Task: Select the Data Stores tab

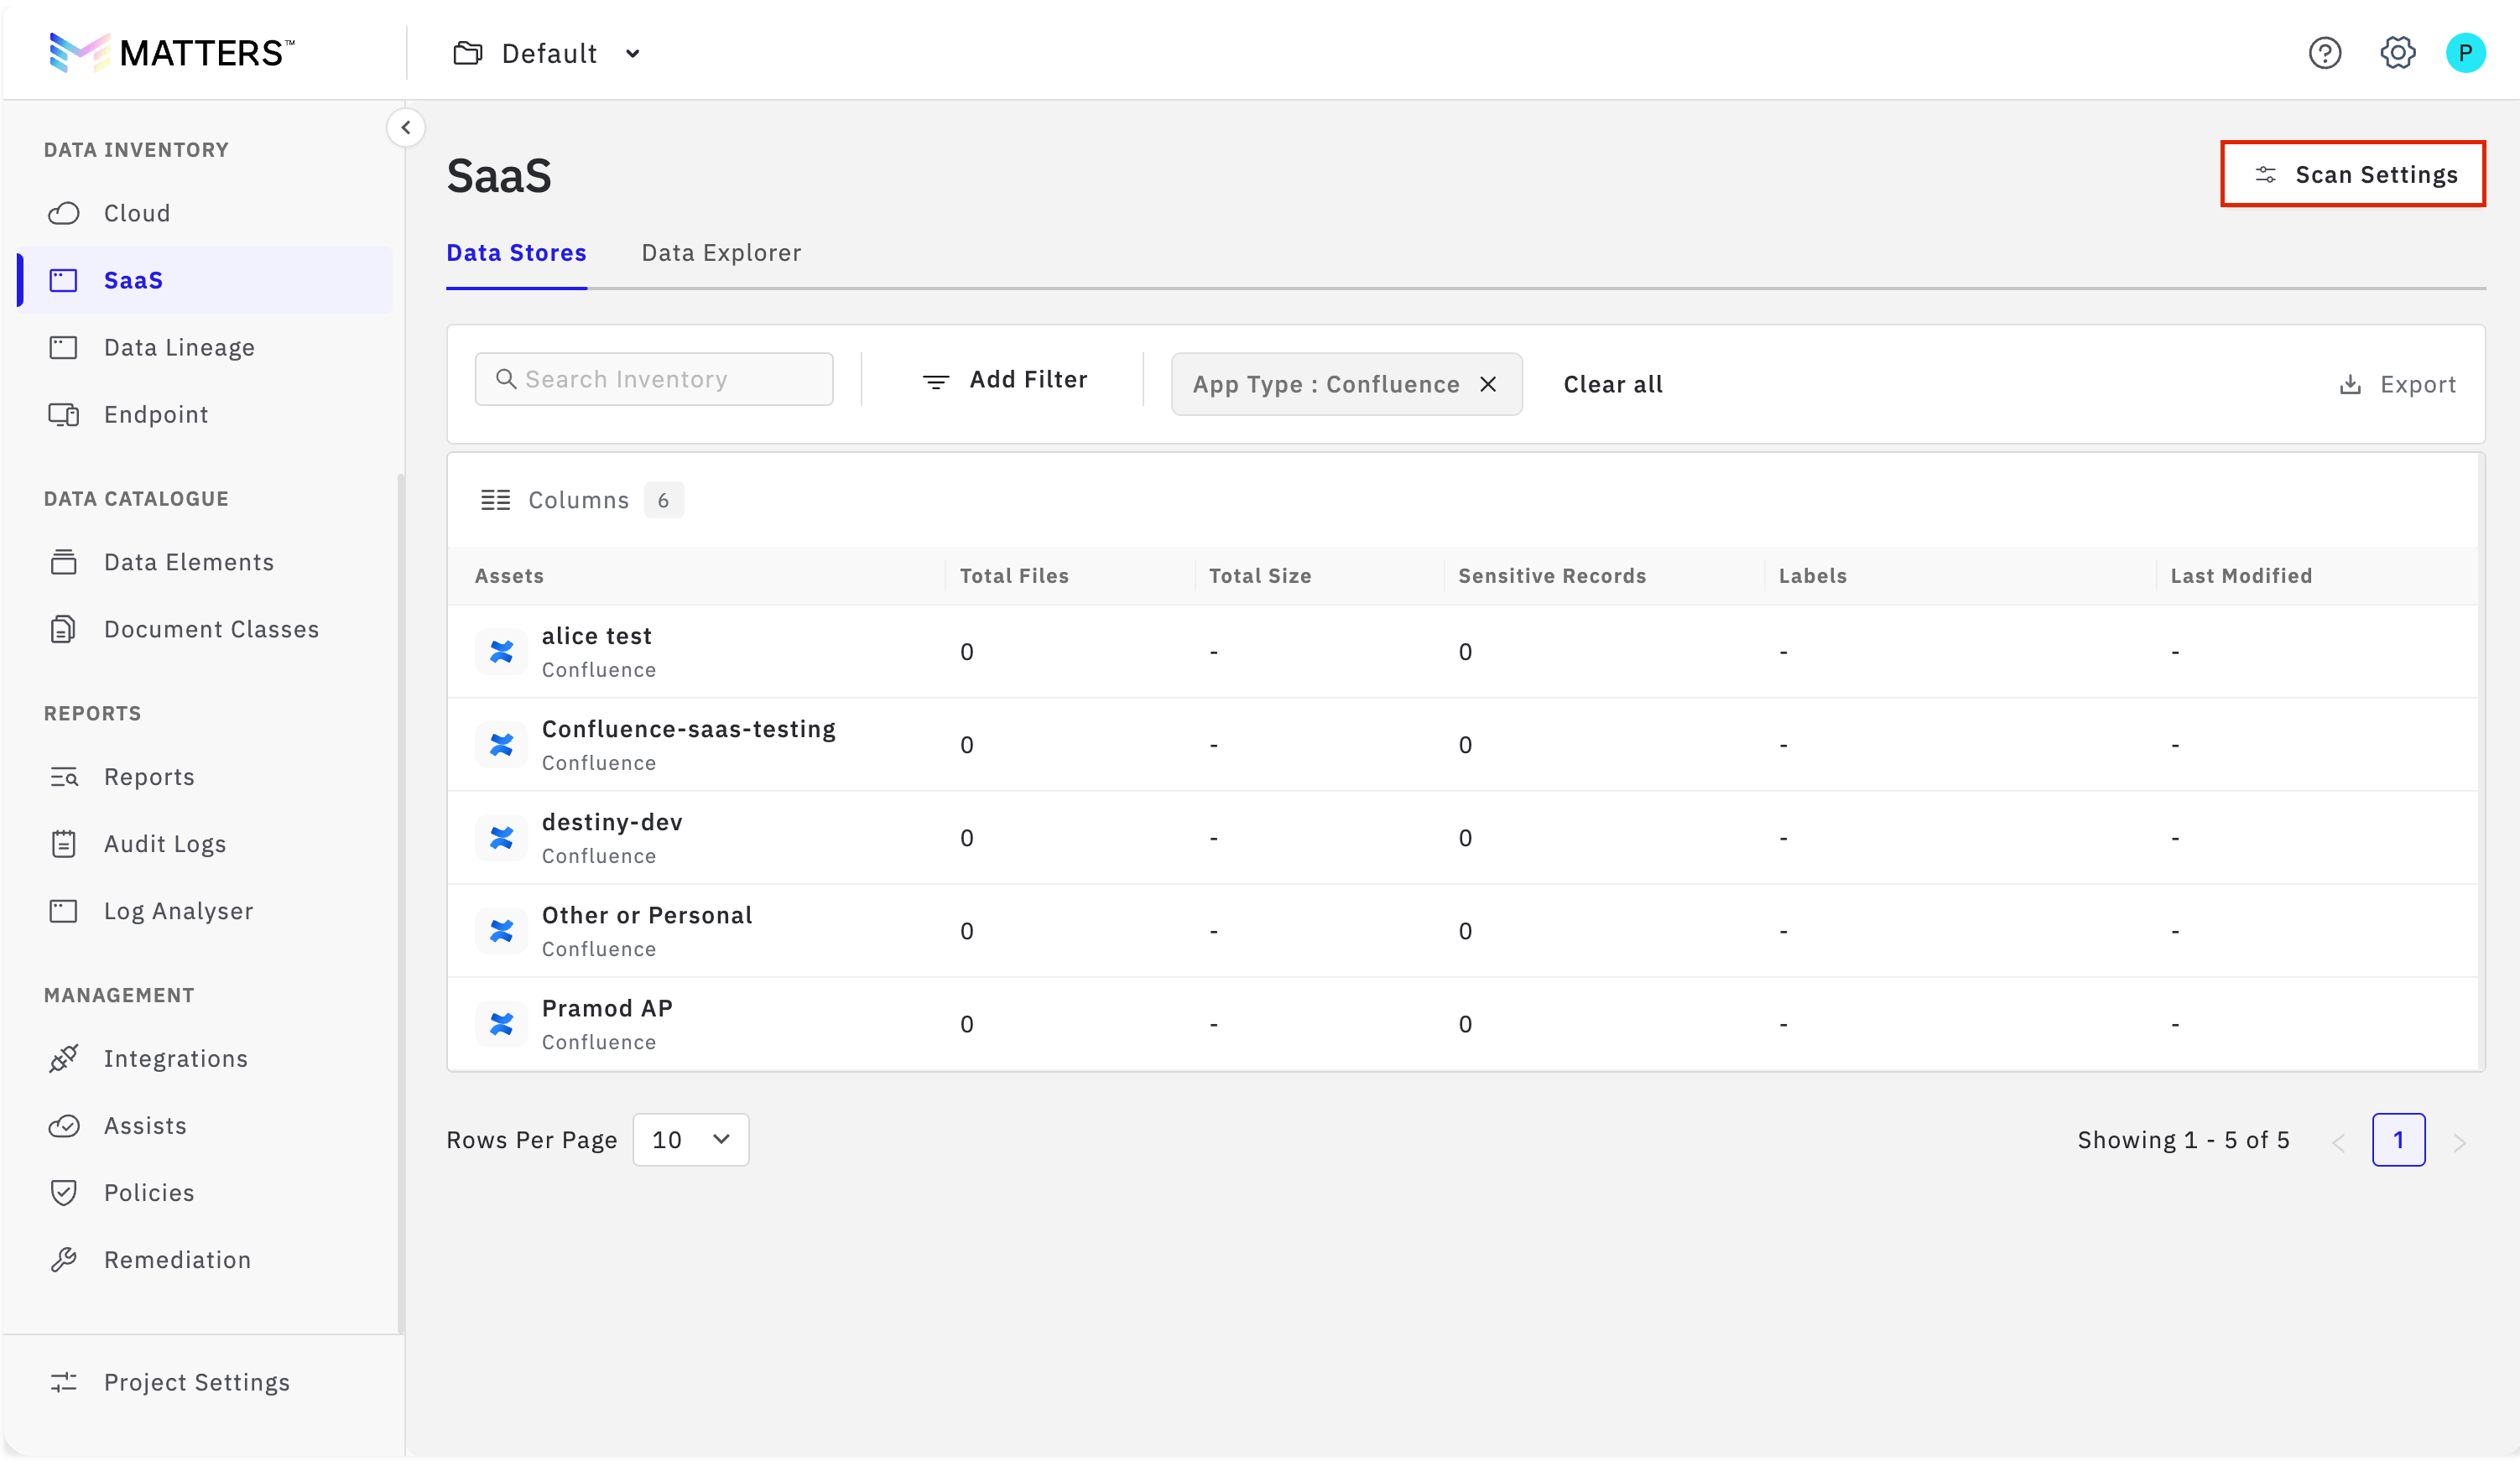Action: pos(516,253)
